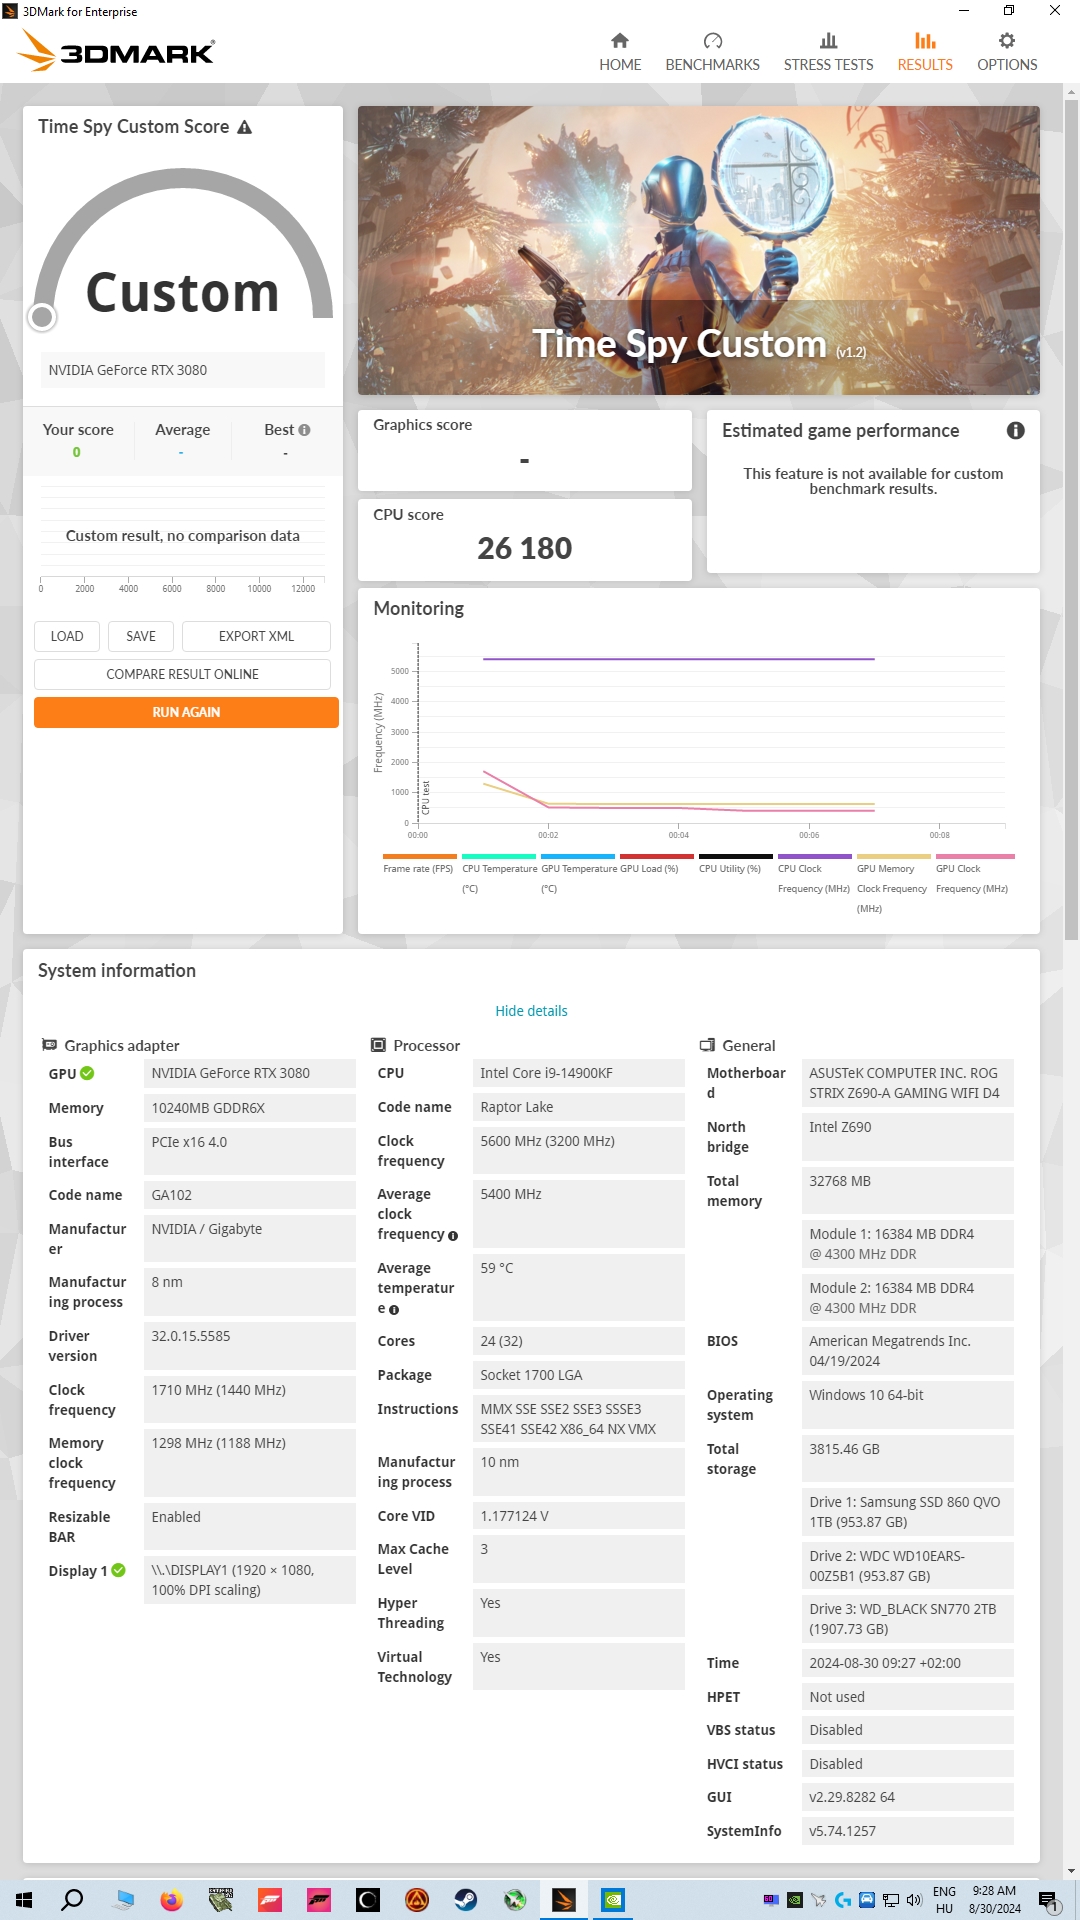Click the 3DMark logo
The height and width of the screenshot is (1920, 1080).
(x=116, y=50)
